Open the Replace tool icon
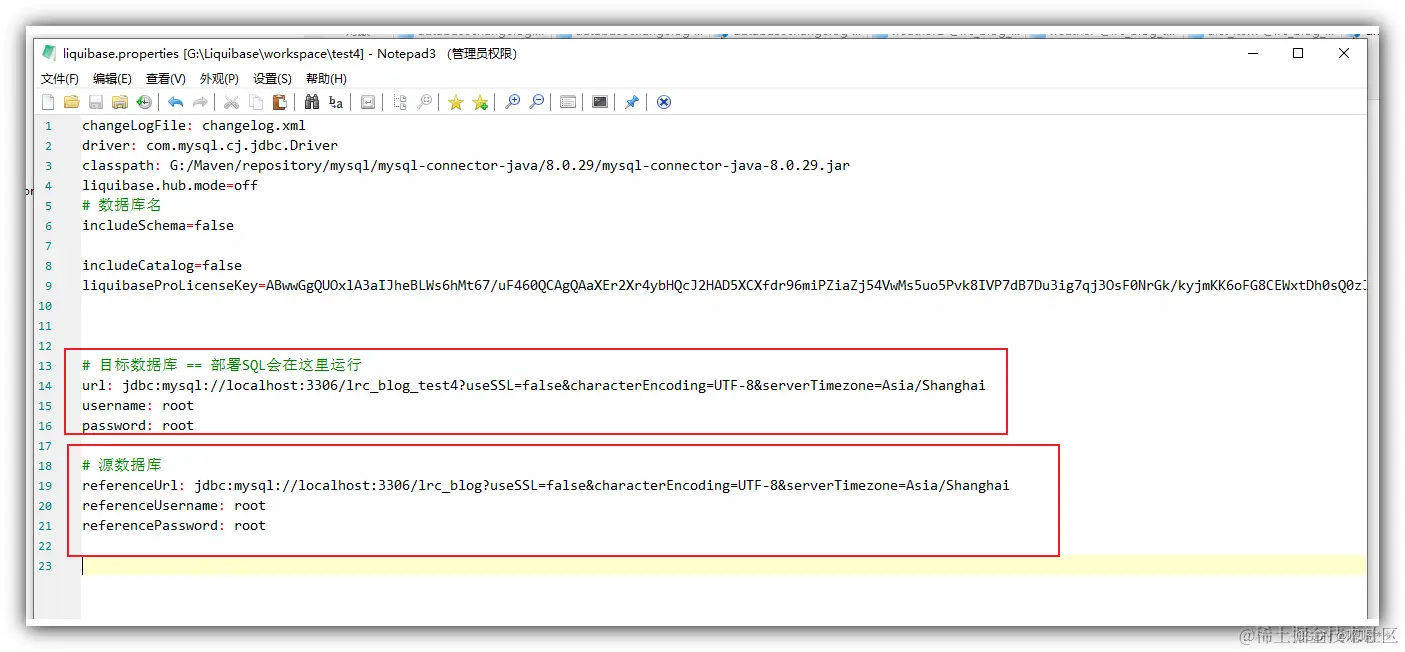This screenshot has height=652, width=1405. pos(336,102)
